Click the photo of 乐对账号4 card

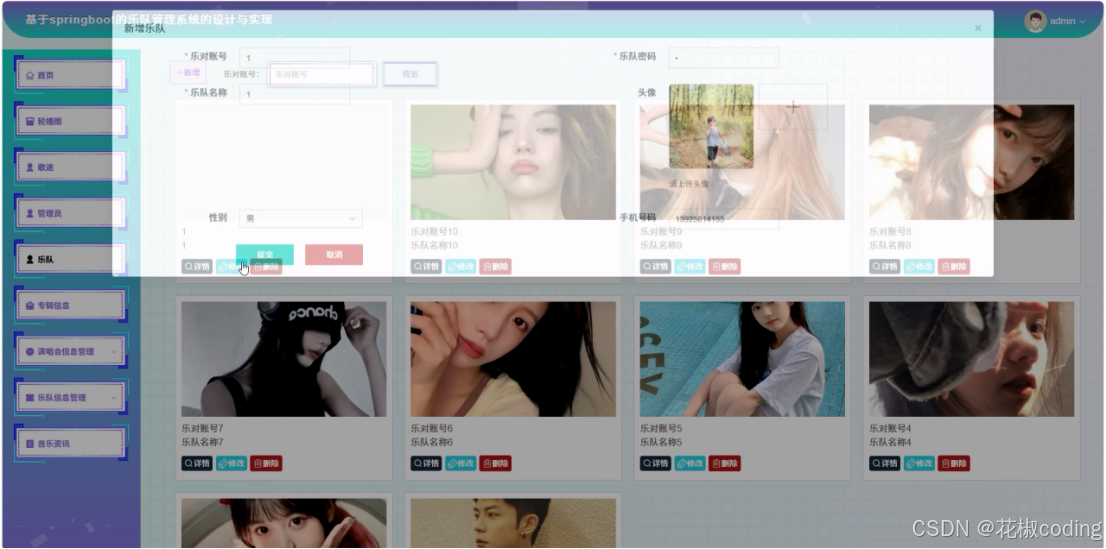point(971,359)
